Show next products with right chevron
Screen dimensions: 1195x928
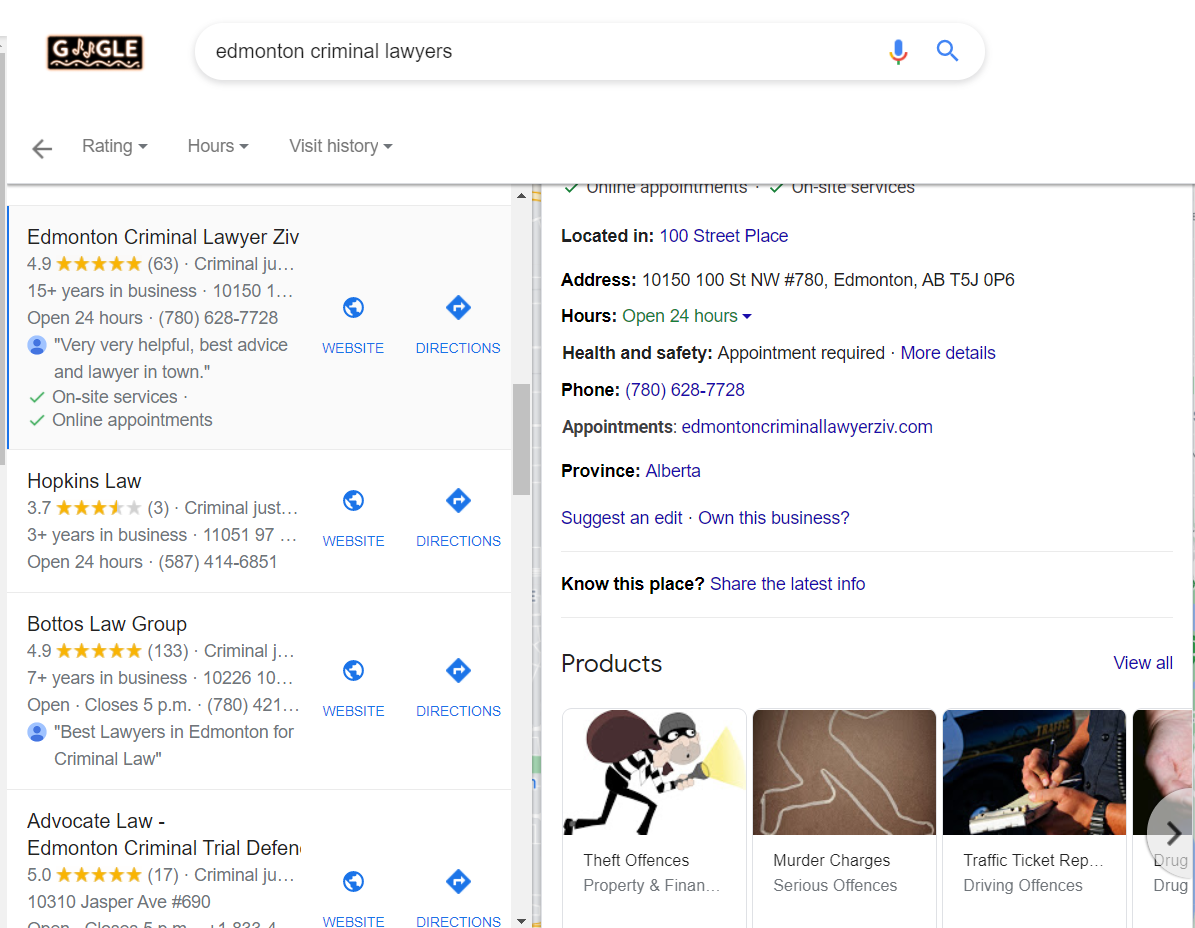pyautogui.click(x=1173, y=835)
